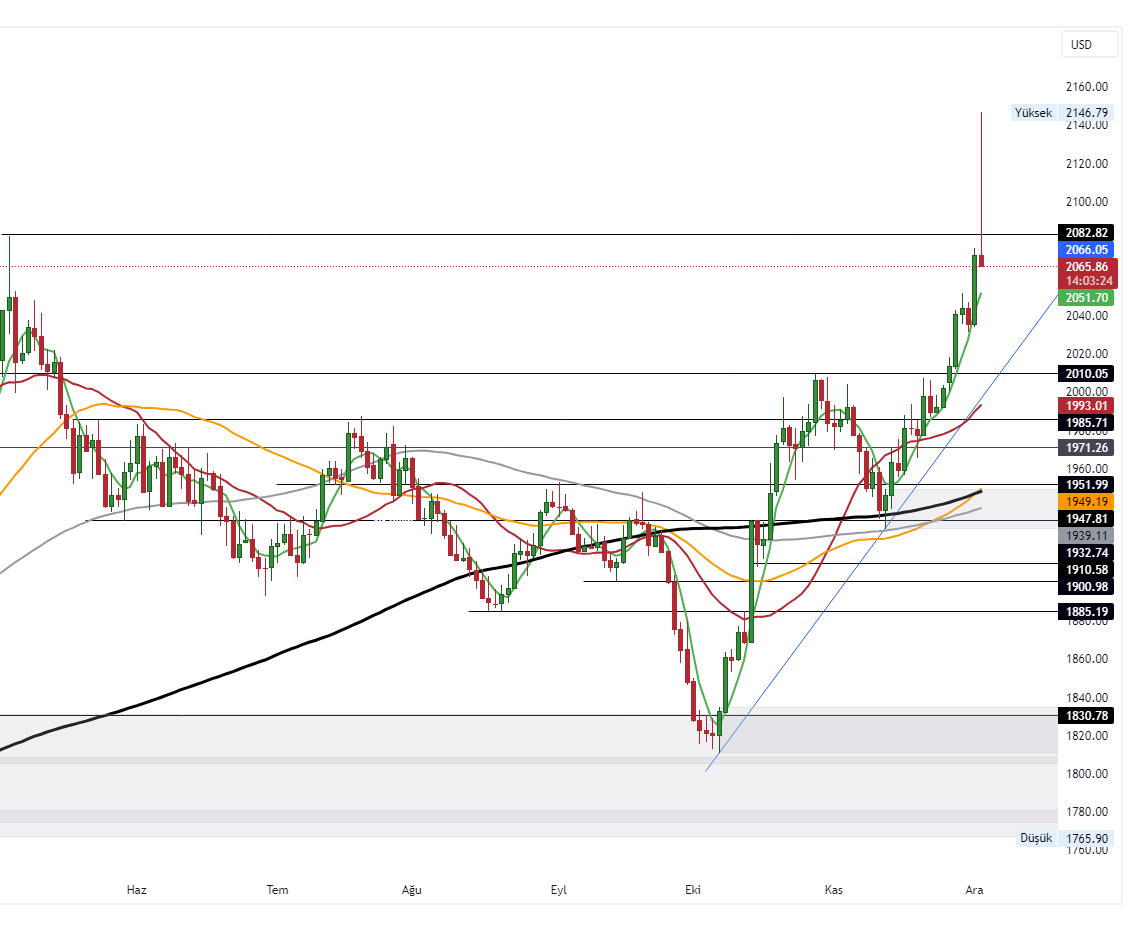Click the orange 1949.19 price label
This screenshot has height=939, width=1132.
[1087, 501]
